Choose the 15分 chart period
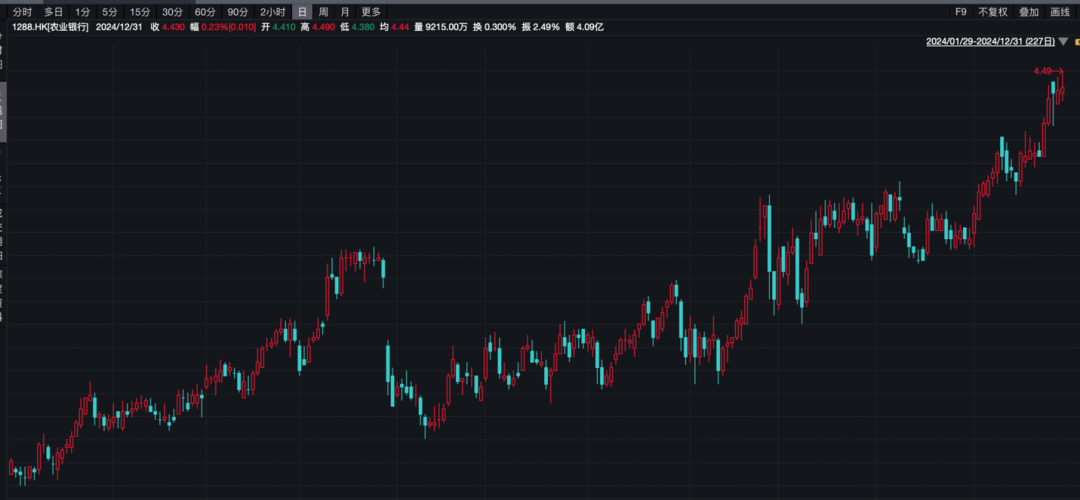This screenshot has width=1080, height=500. (x=140, y=12)
